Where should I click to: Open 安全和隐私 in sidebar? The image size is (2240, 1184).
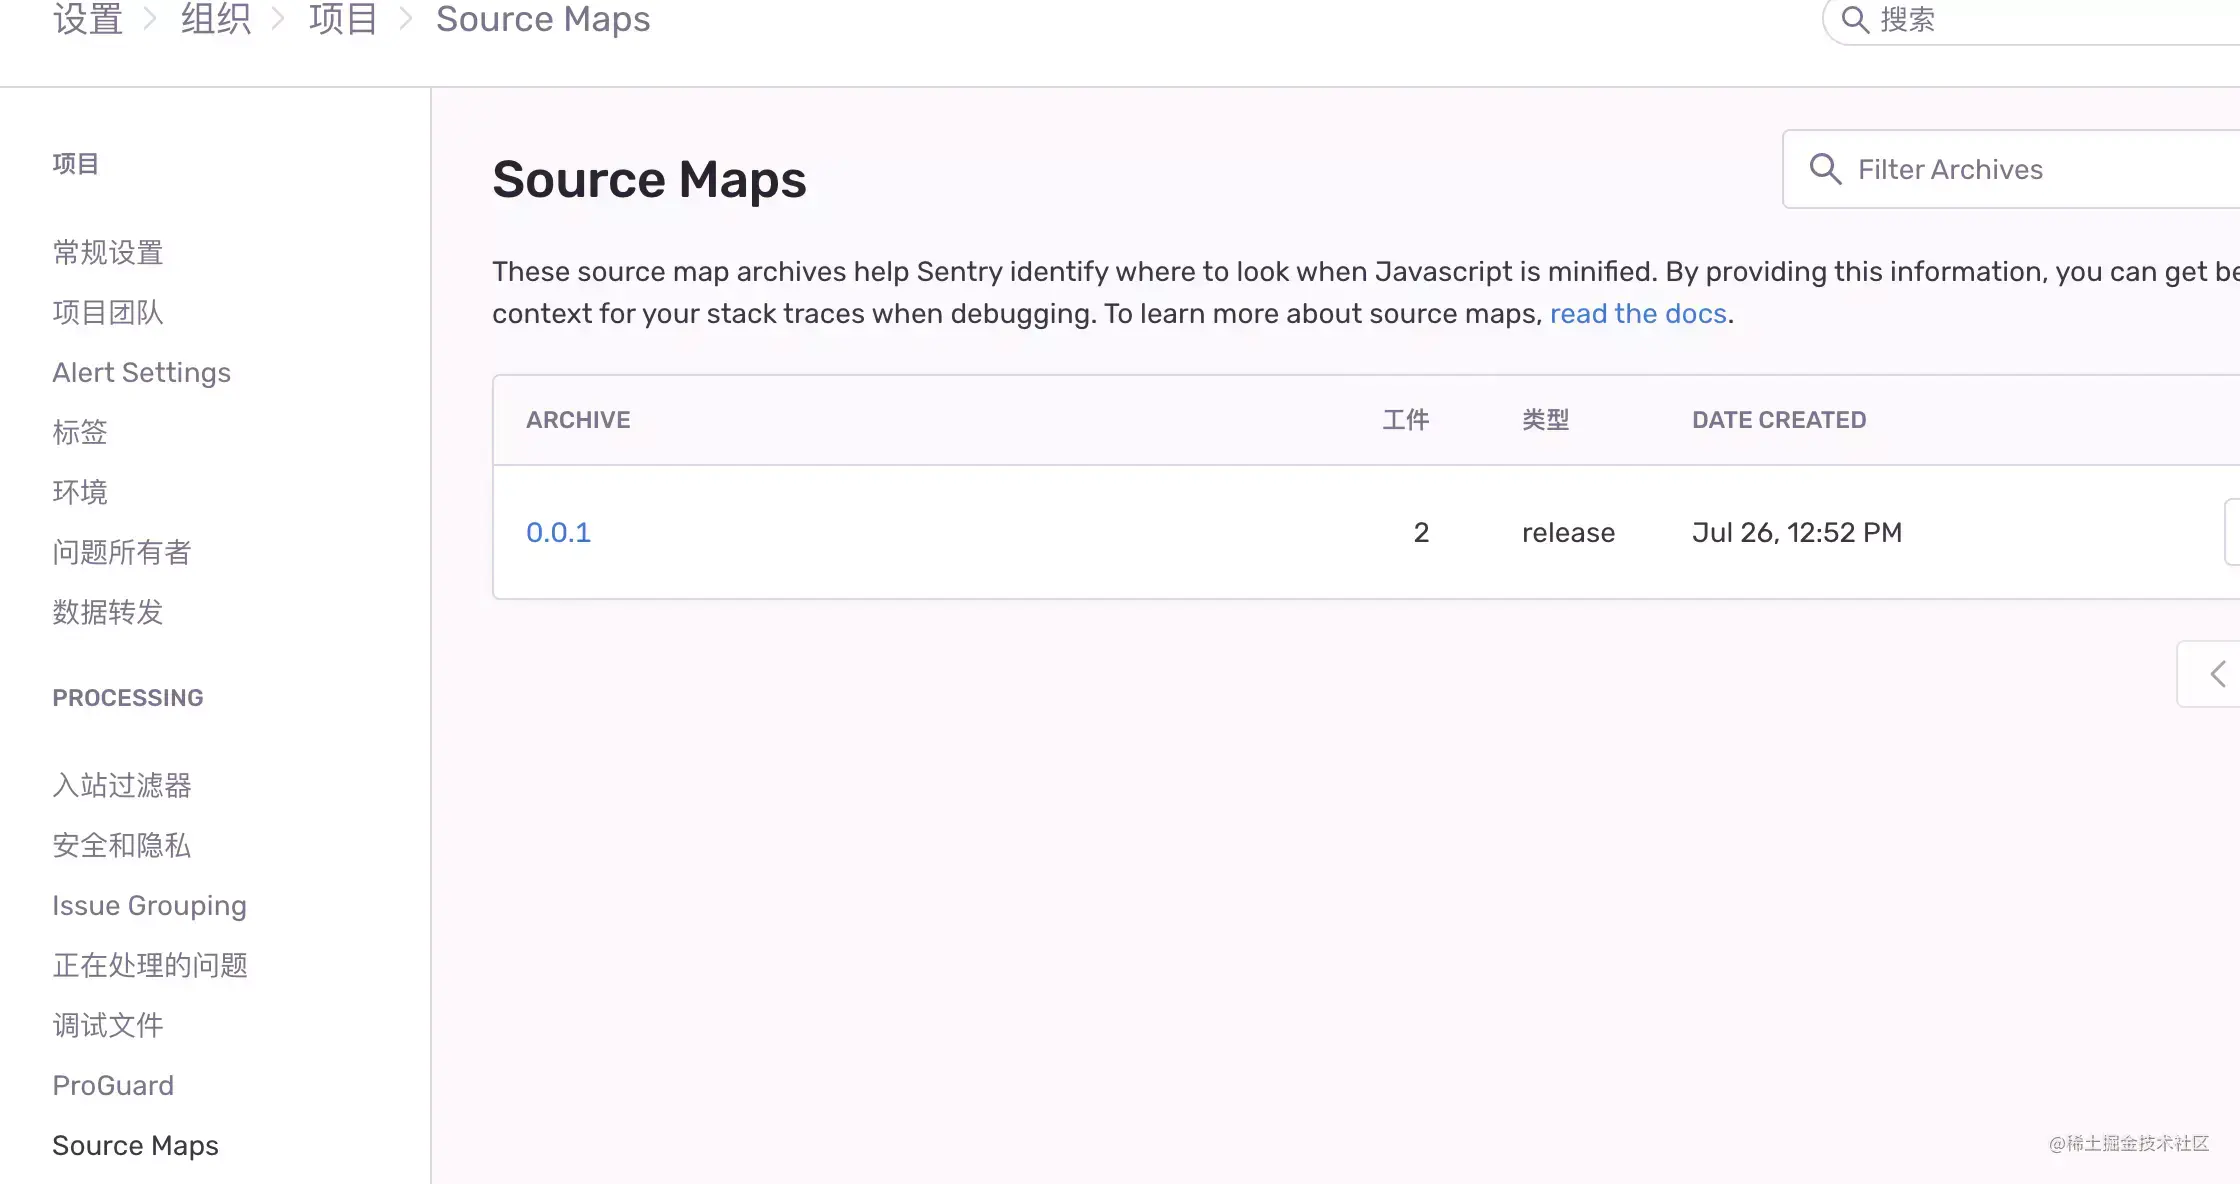[x=122, y=845]
